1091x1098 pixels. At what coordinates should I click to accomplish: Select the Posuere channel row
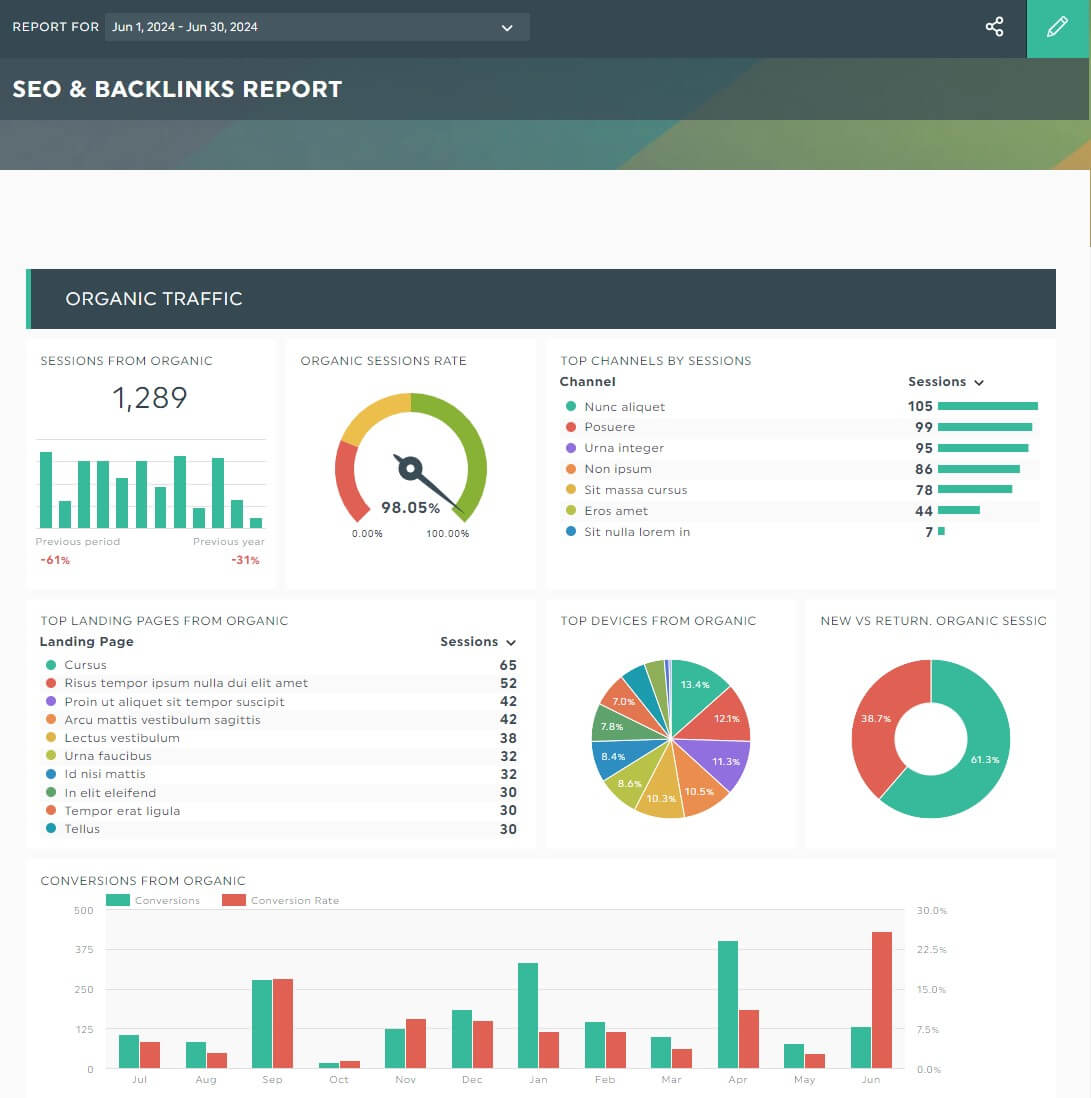(x=800, y=427)
